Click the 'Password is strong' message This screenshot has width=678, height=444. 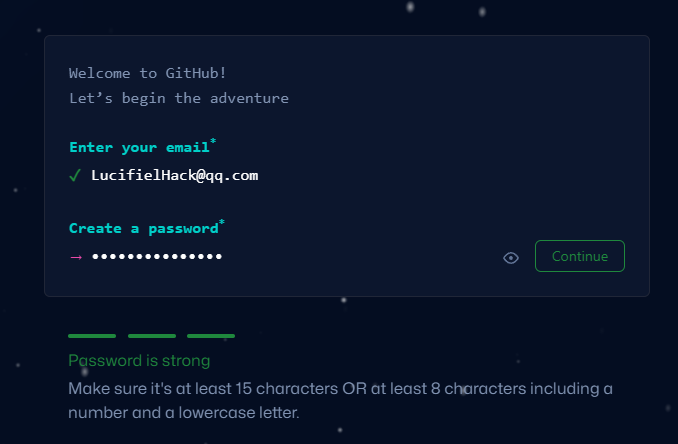tap(139, 361)
